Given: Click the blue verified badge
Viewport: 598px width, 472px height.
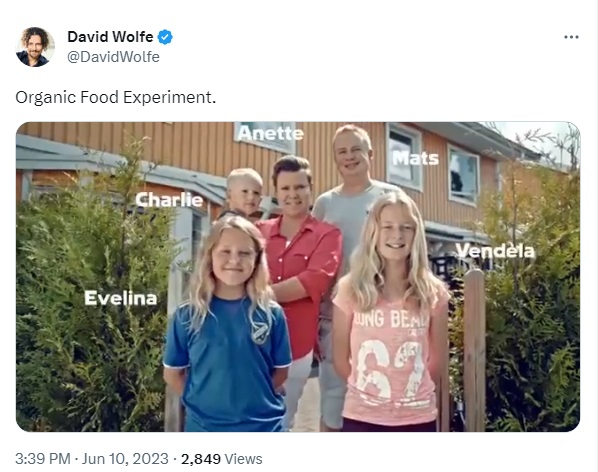Looking at the screenshot, I should (165, 37).
